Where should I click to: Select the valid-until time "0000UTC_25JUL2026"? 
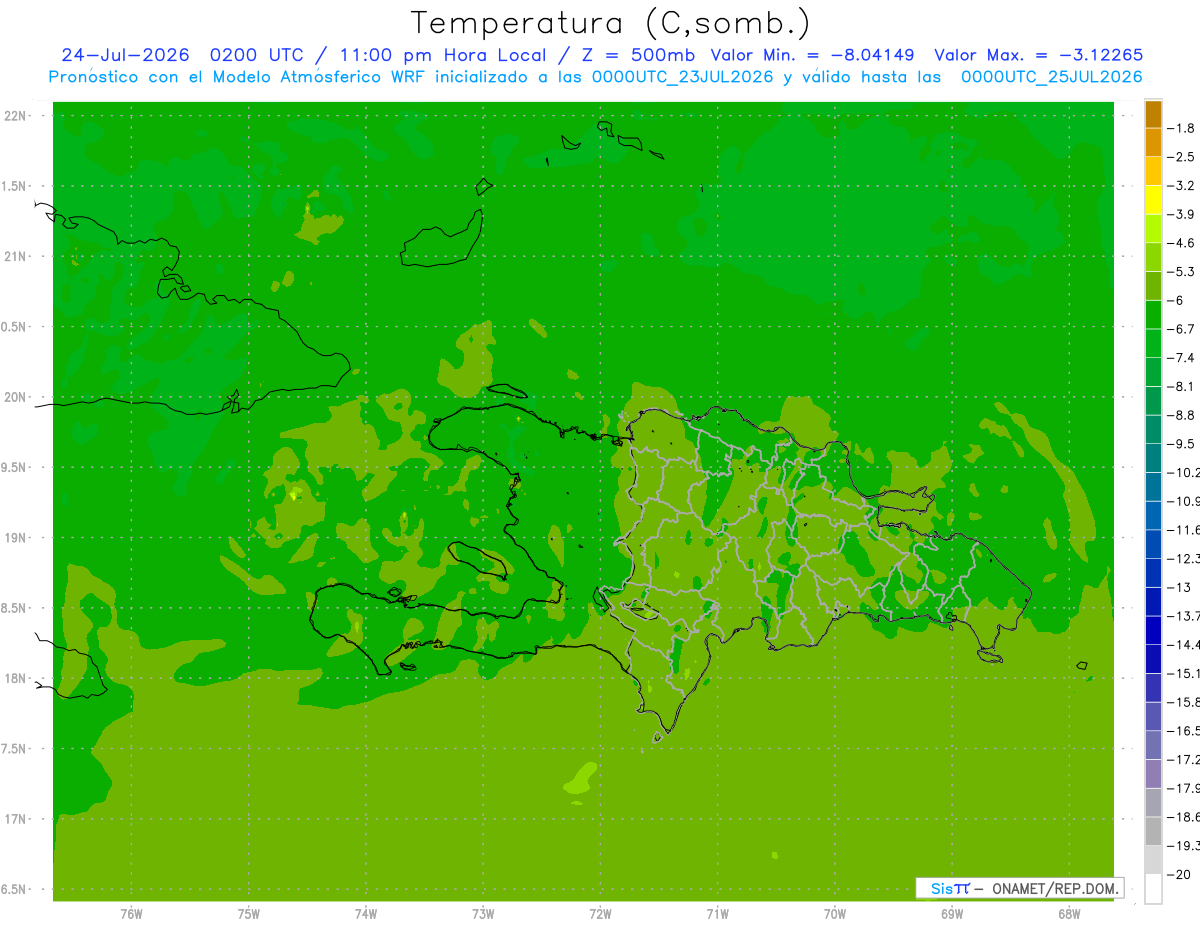1051,77
